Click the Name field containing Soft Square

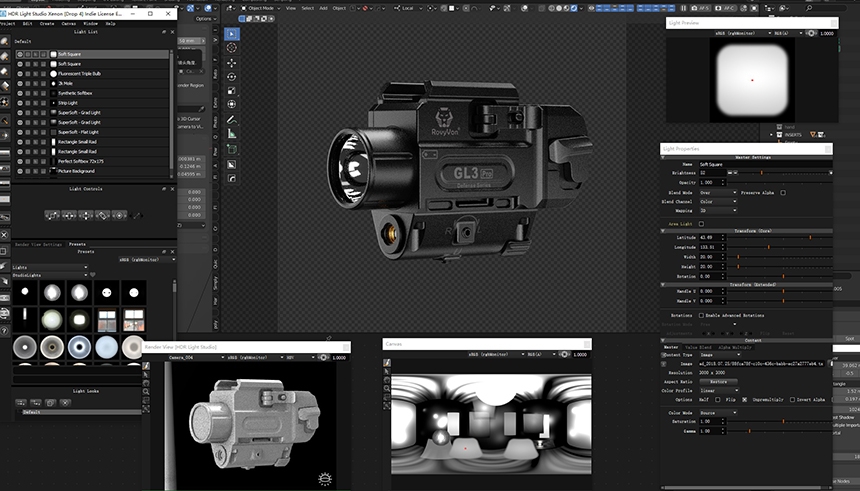(765, 164)
